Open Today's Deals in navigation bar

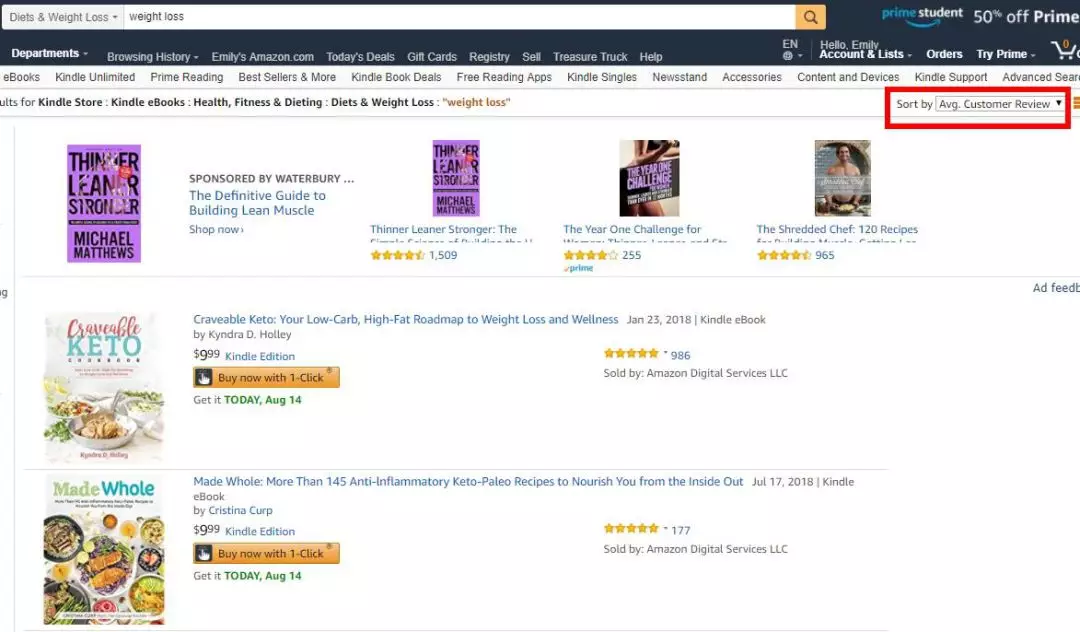click(360, 57)
